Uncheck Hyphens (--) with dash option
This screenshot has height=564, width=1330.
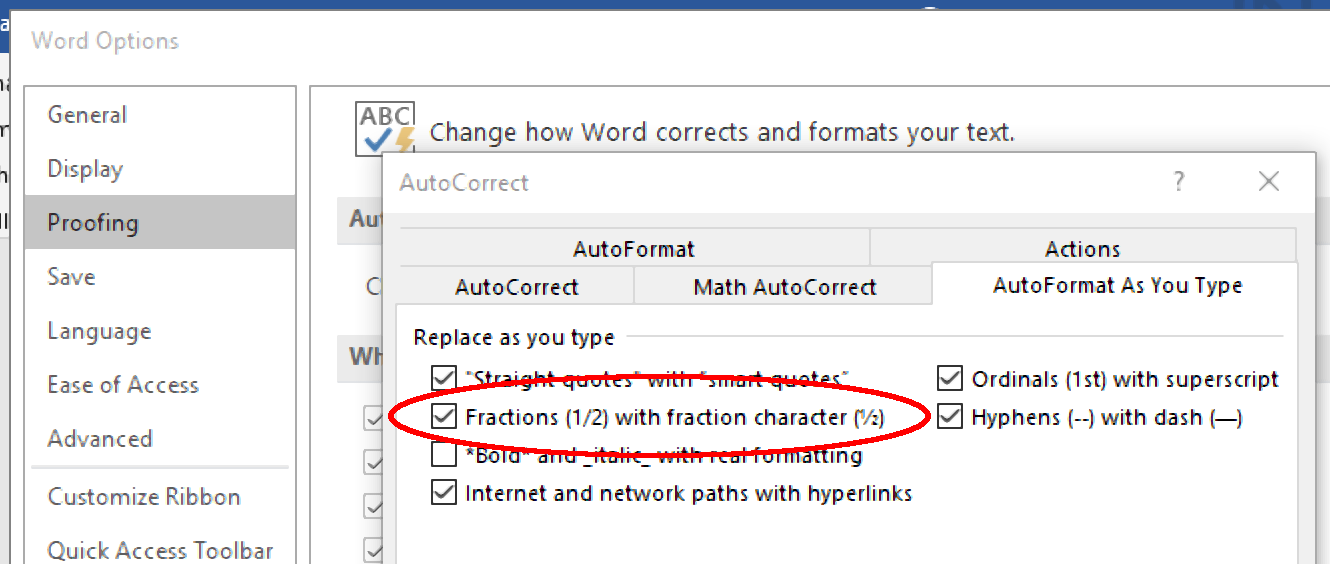[x=949, y=417]
